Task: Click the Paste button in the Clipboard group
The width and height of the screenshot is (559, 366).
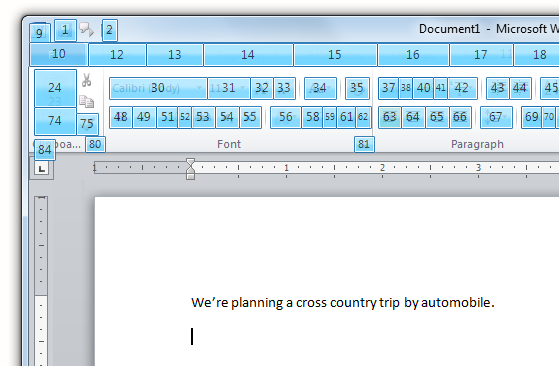Action: click(55, 88)
